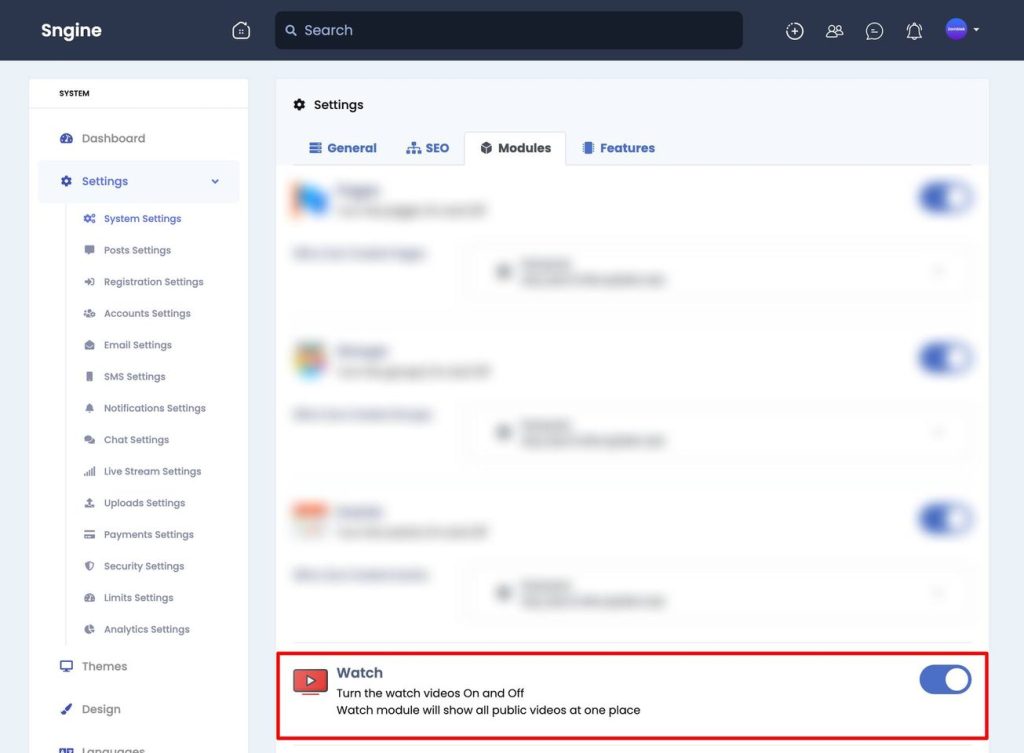This screenshot has height=753, width=1024.
Task: Collapse the Settings sidebar section
Action: (138, 182)
